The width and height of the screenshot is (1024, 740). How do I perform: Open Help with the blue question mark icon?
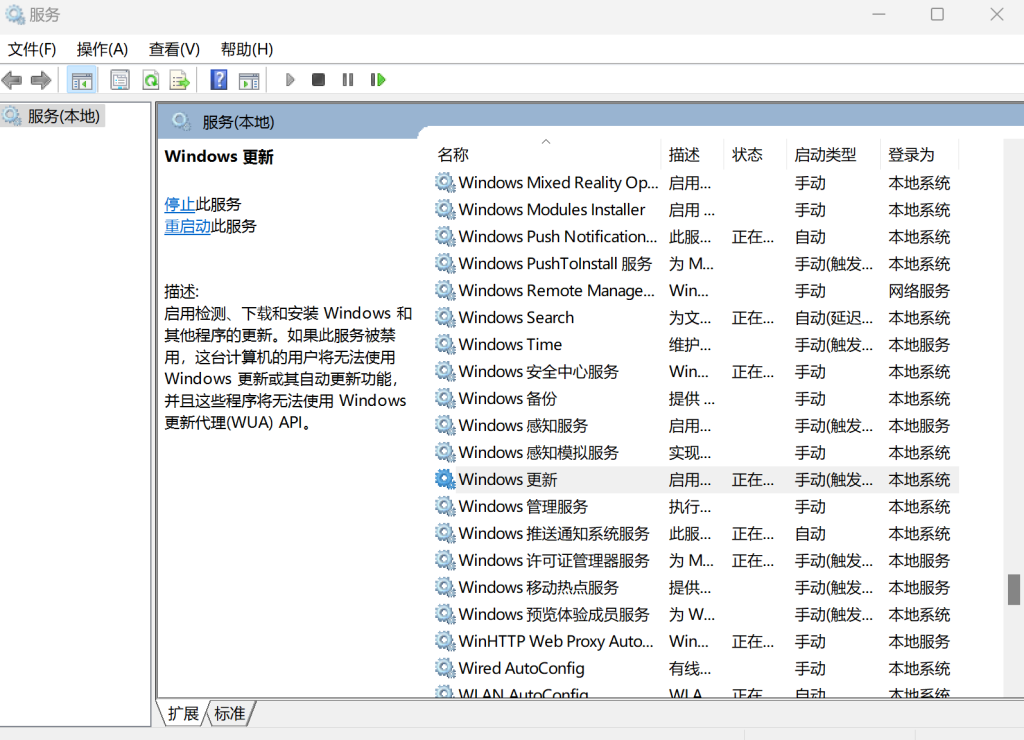click(x=219, y=80)
